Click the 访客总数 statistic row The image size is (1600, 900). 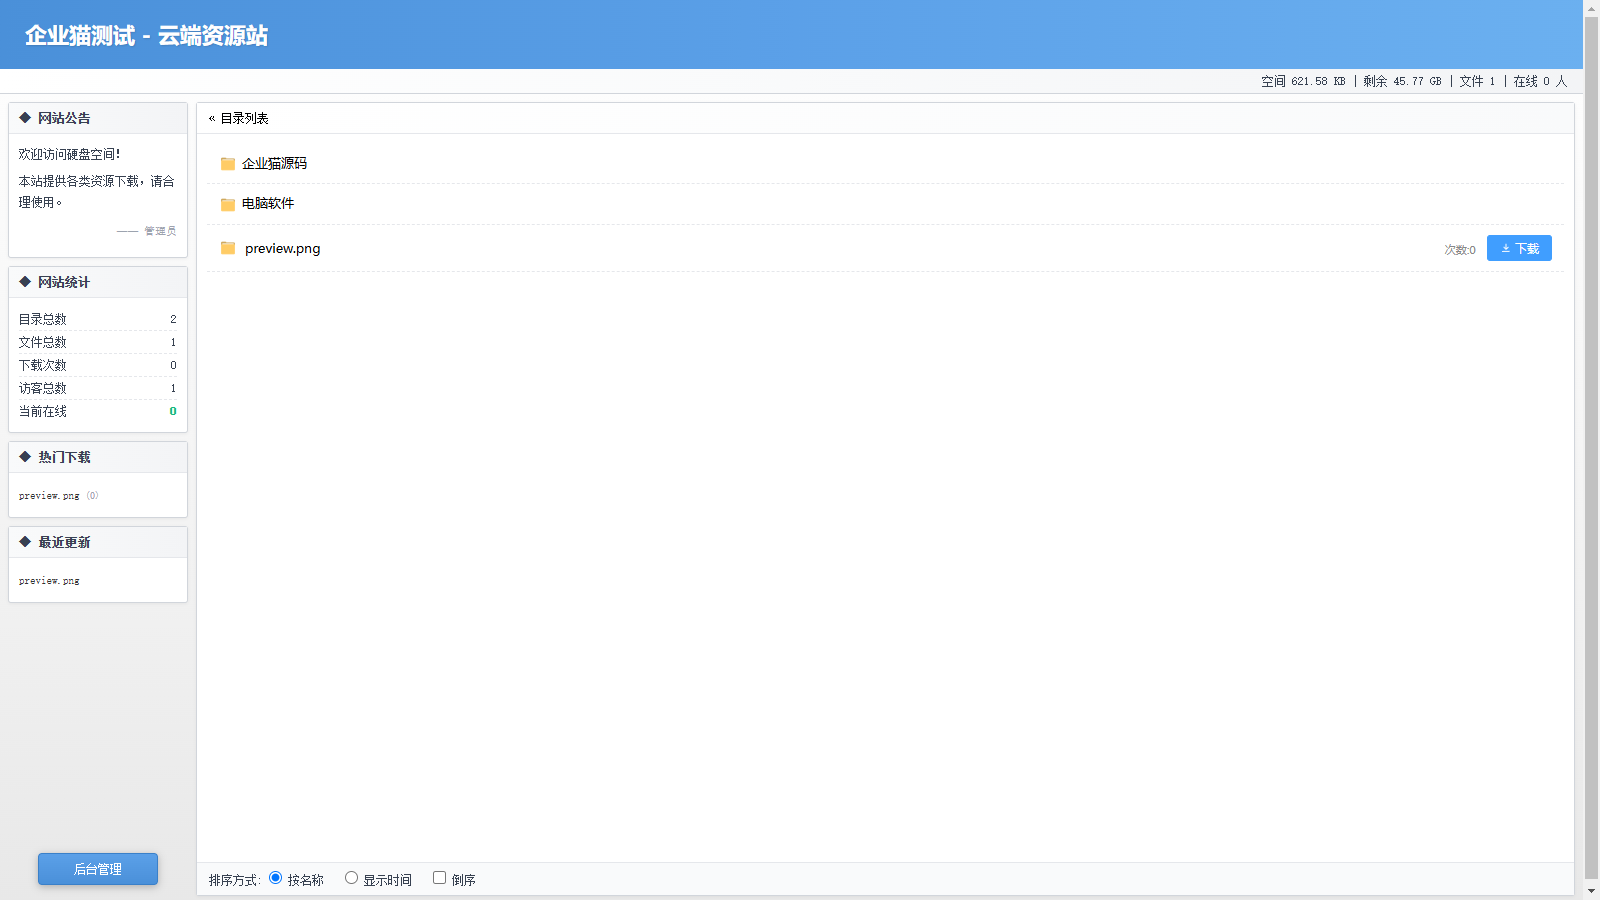point(98,388)
